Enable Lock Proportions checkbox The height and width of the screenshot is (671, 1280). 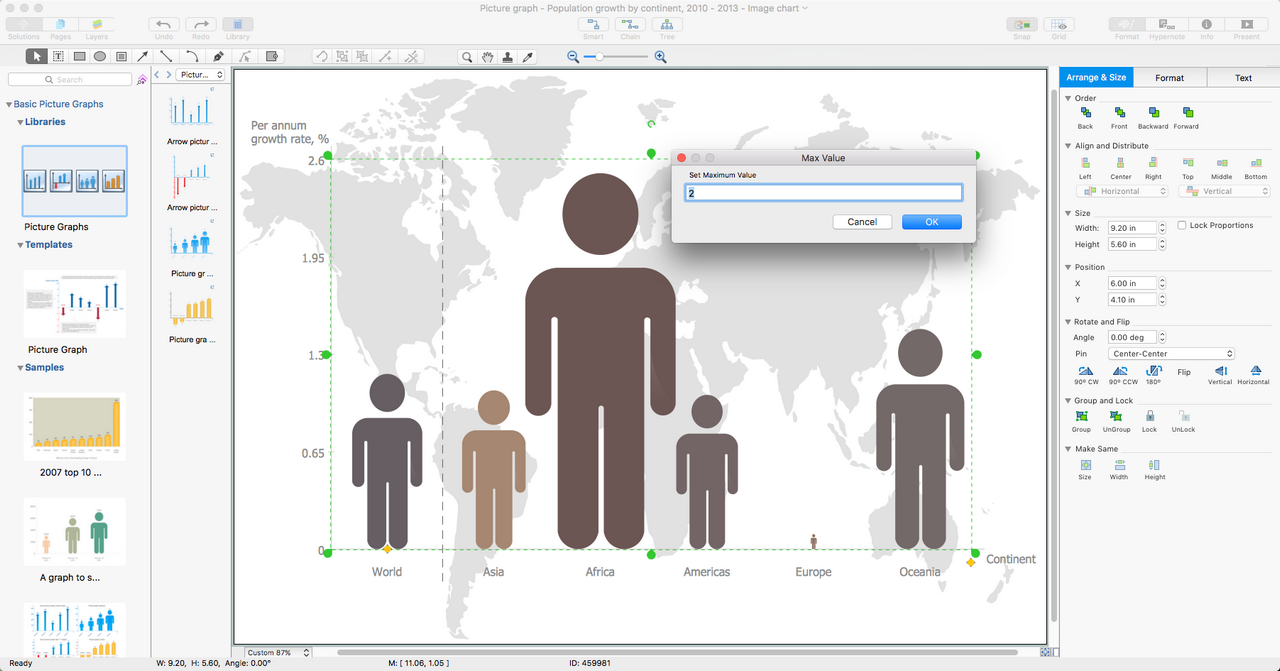(1183, 226)
